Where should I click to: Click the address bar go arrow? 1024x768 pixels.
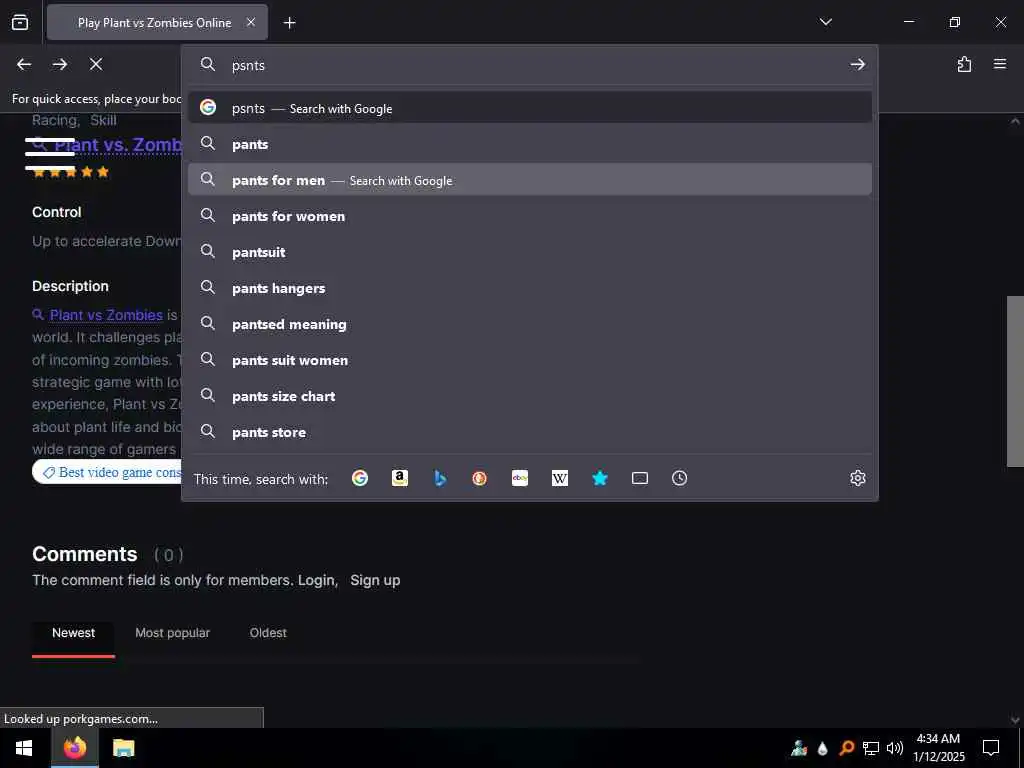pos(857,64)
